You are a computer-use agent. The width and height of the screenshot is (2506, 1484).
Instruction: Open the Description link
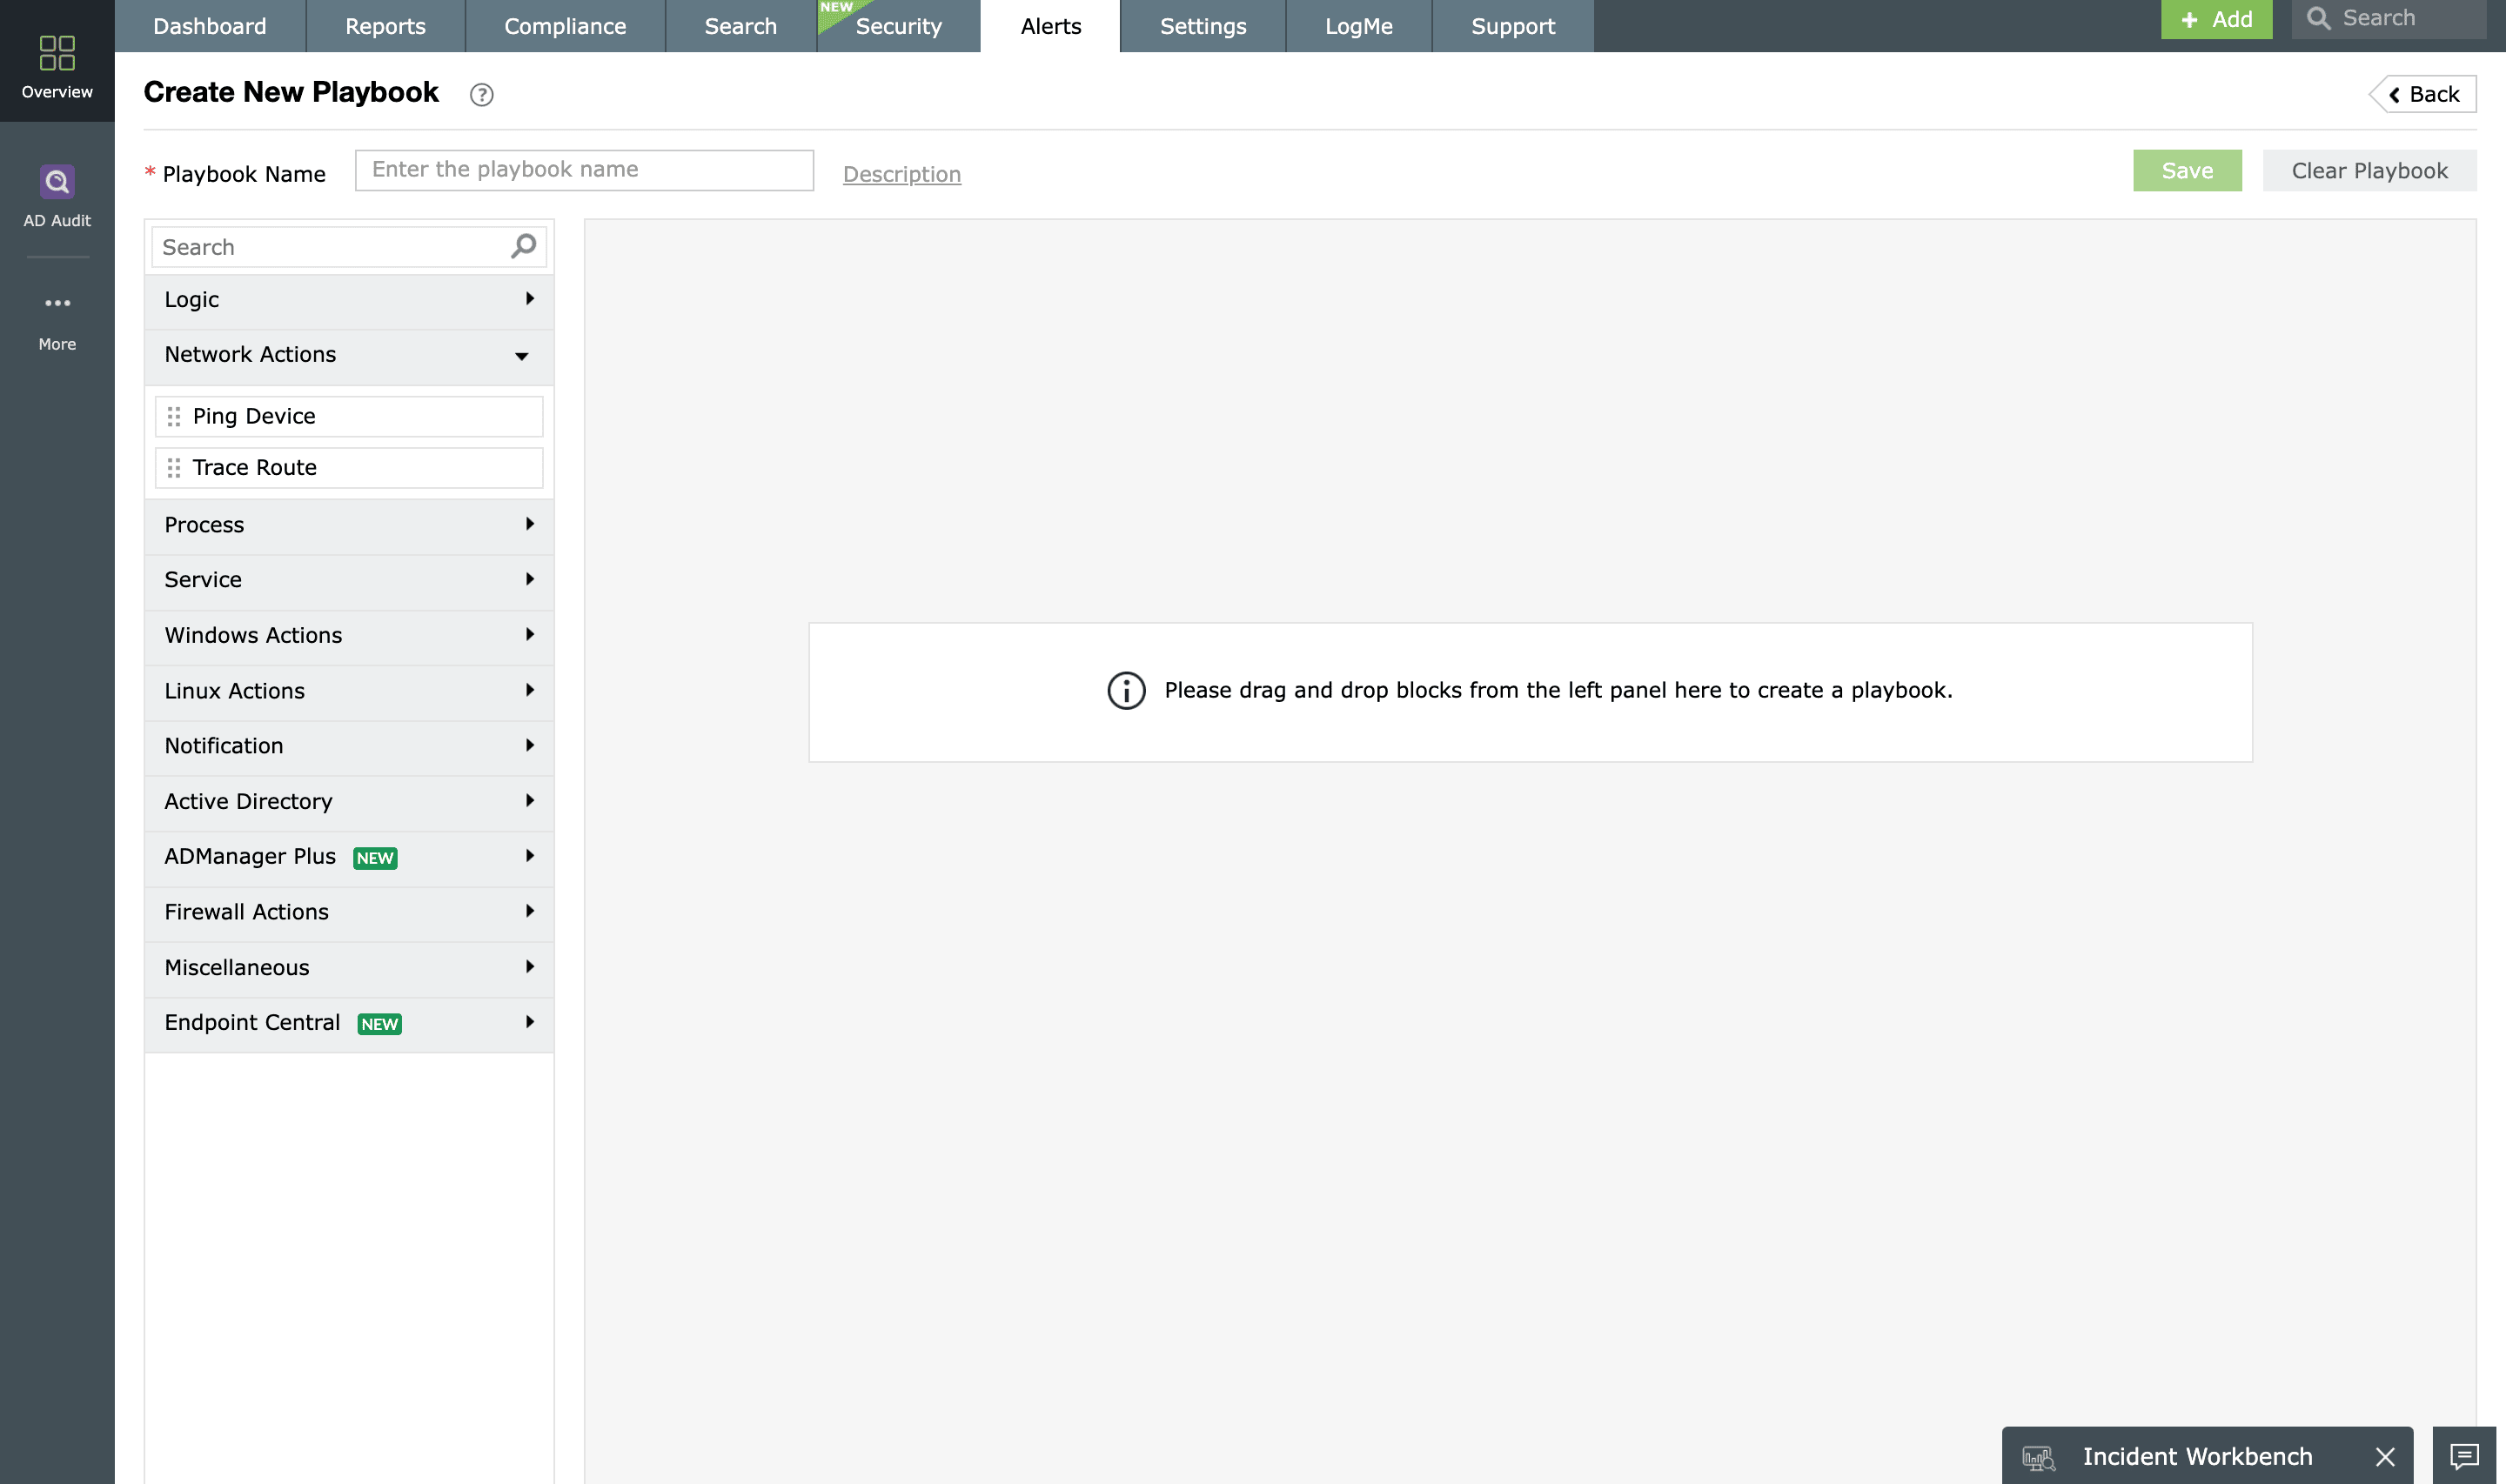pyautogui.click(x=901, y=174)
